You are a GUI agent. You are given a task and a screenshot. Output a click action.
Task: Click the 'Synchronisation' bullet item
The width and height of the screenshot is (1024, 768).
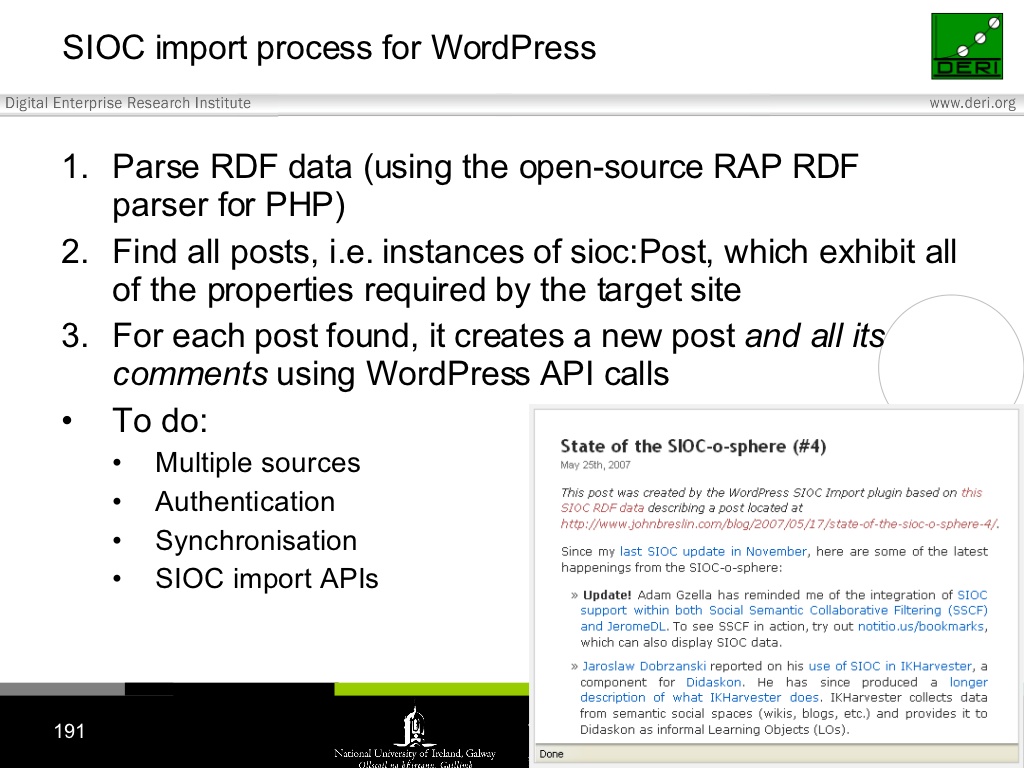255,541
